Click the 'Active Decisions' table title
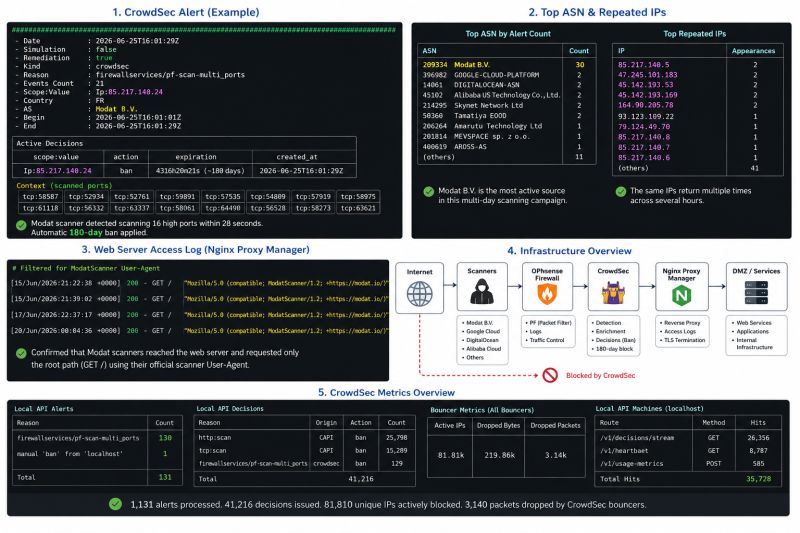 click(x=49, y=143)
